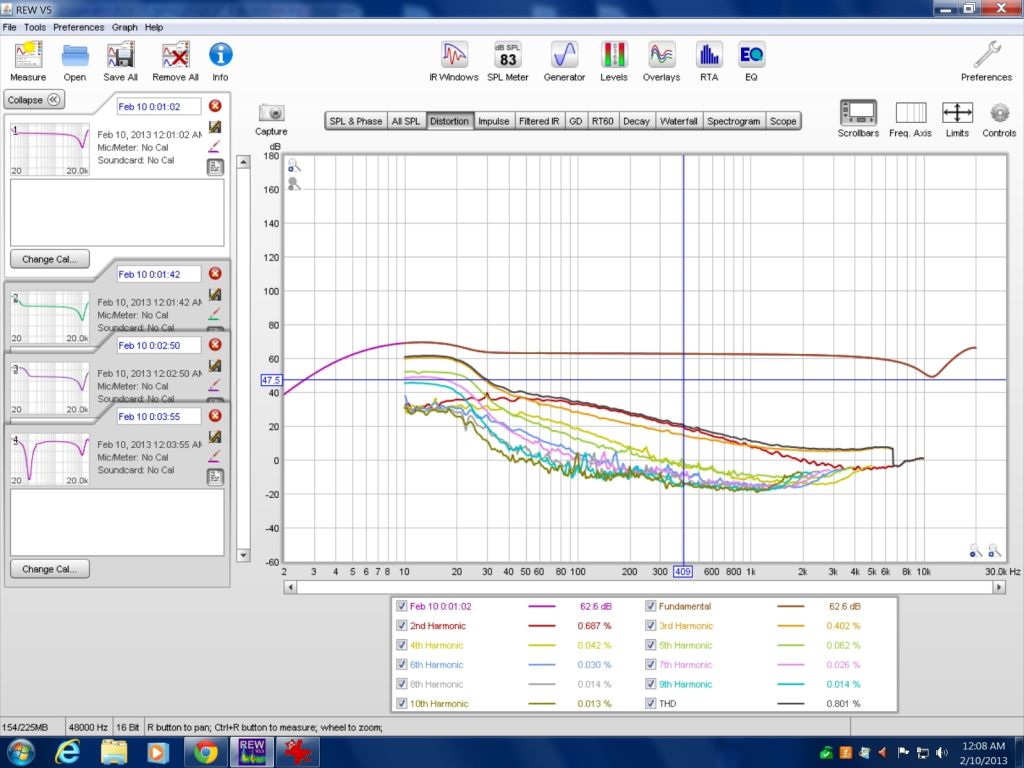
Task: Click the measurement list scroll up arrow
Action: (243, 162)
